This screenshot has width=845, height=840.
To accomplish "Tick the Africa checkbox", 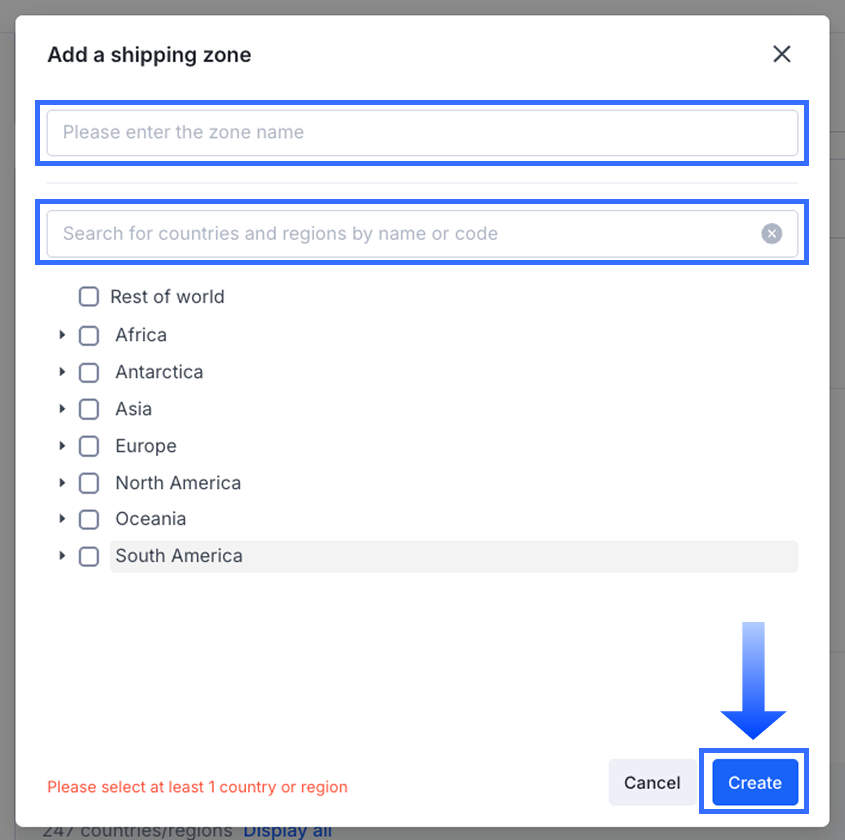I will [x=89, y=335].
